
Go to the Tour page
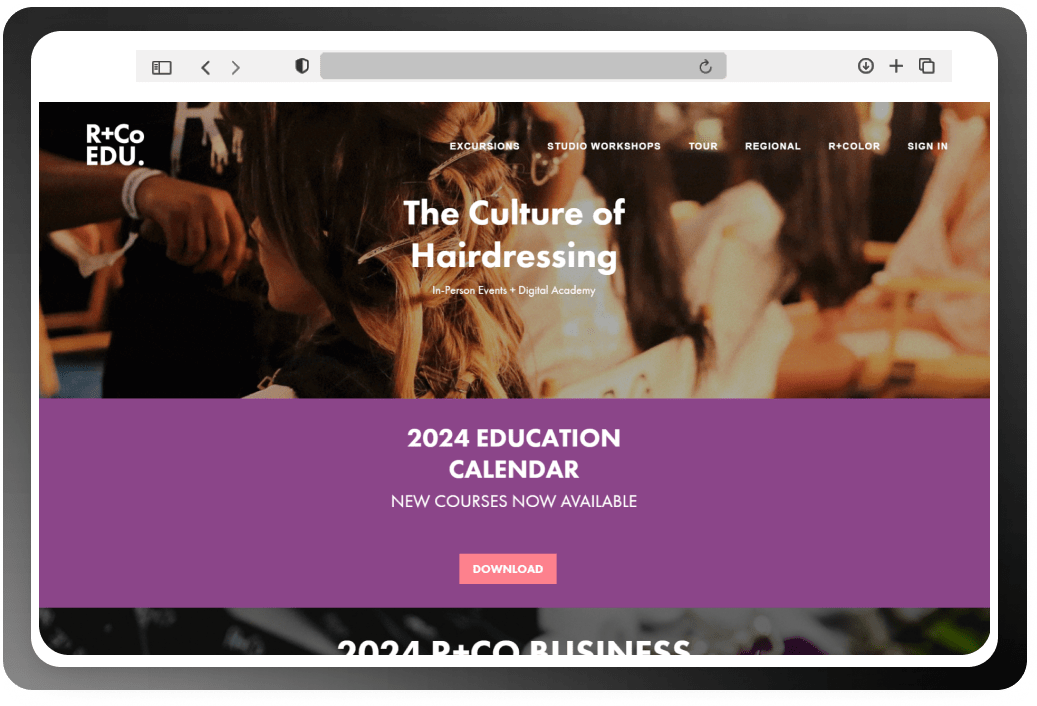[x=703, y=146]
